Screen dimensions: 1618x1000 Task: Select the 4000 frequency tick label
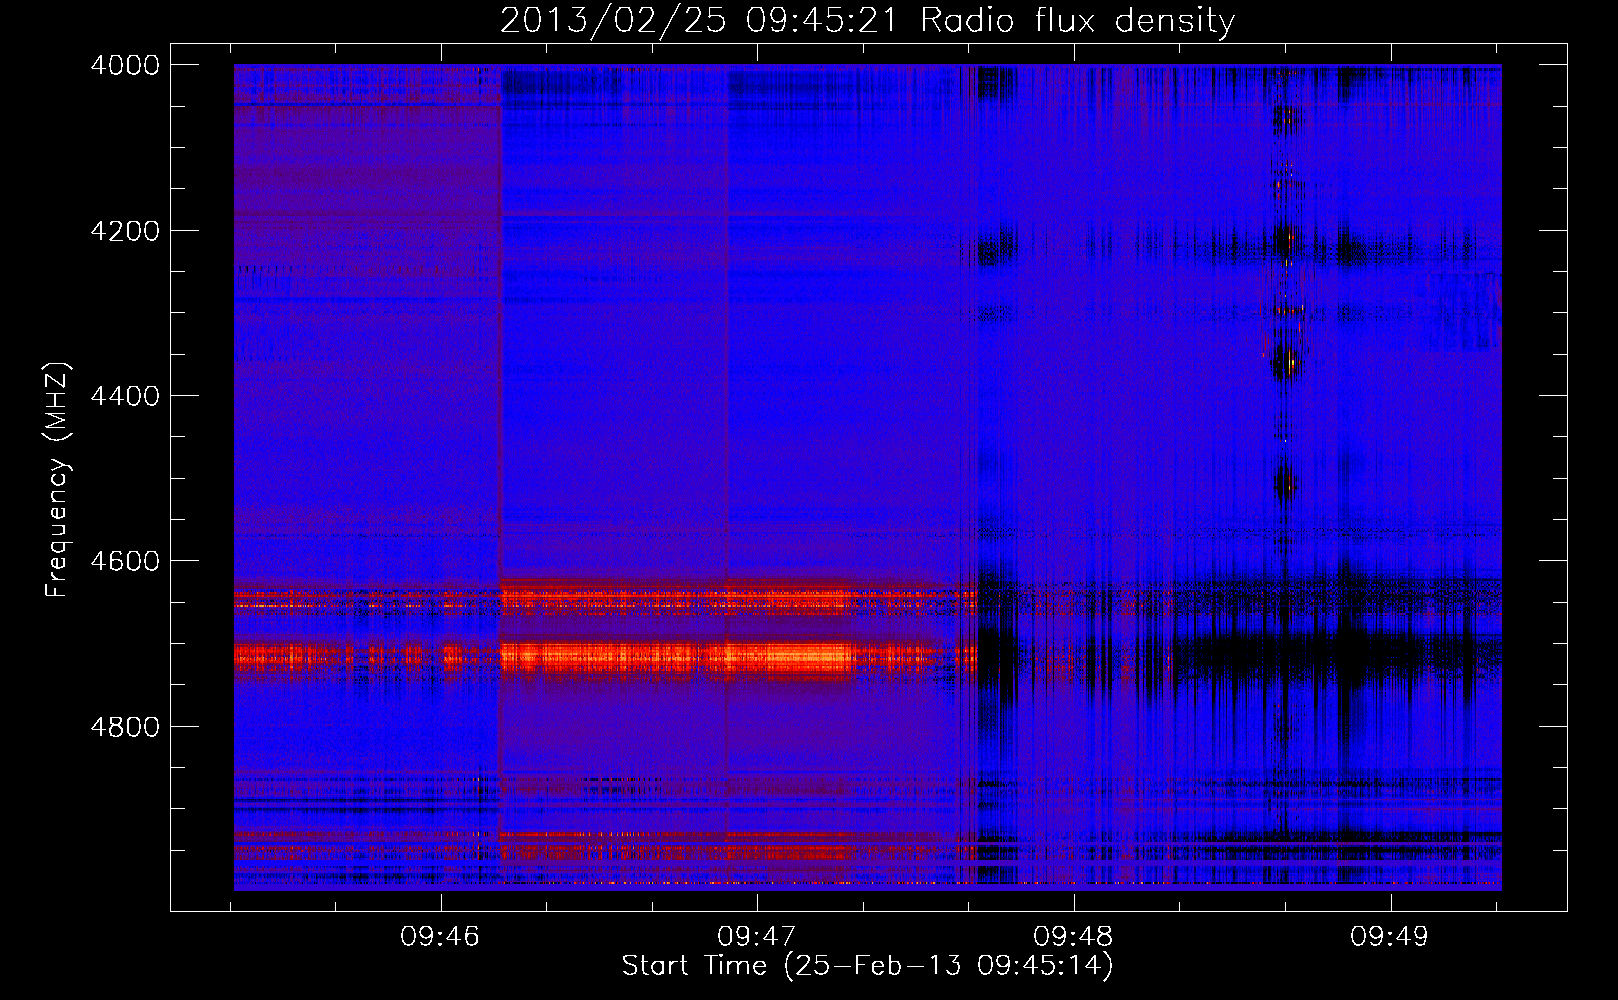(x=125, y=65)
